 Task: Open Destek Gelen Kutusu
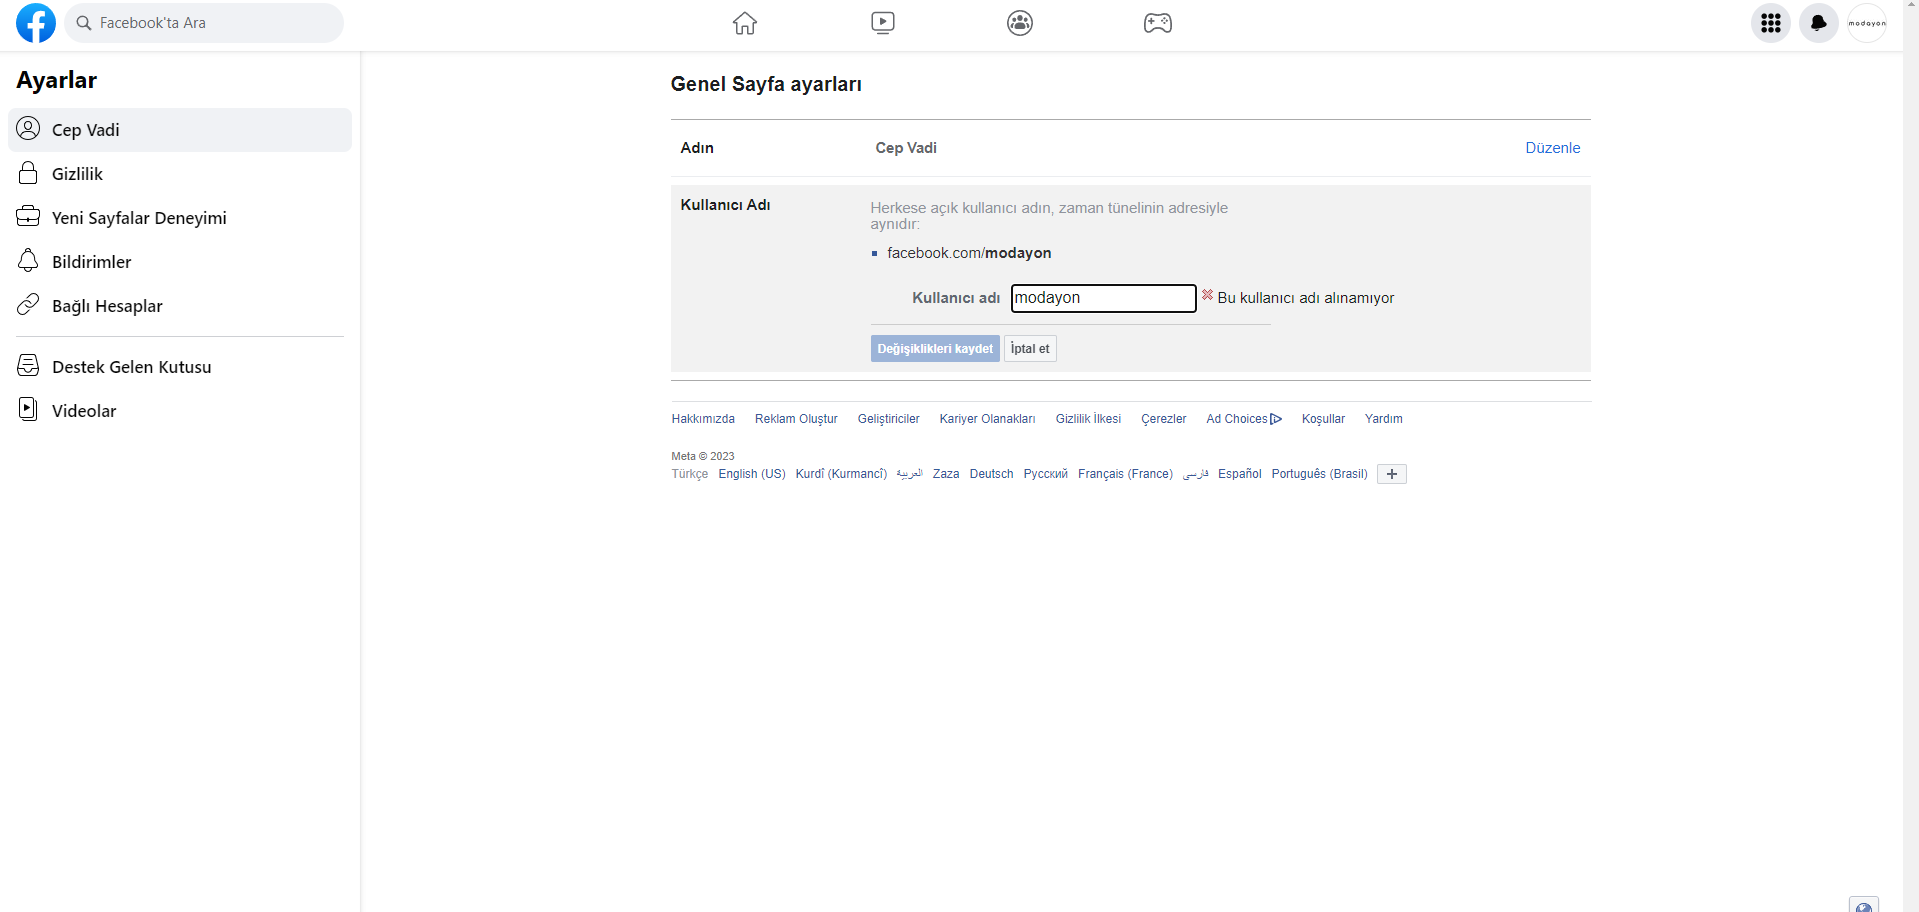(131, 366)
